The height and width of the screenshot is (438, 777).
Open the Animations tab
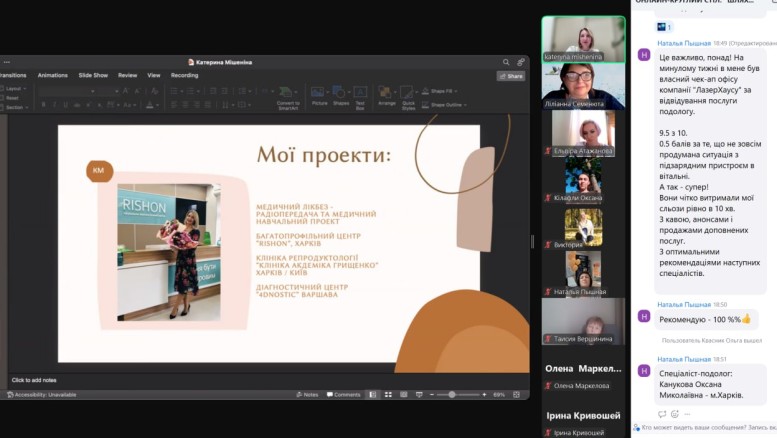click(53, 75)
